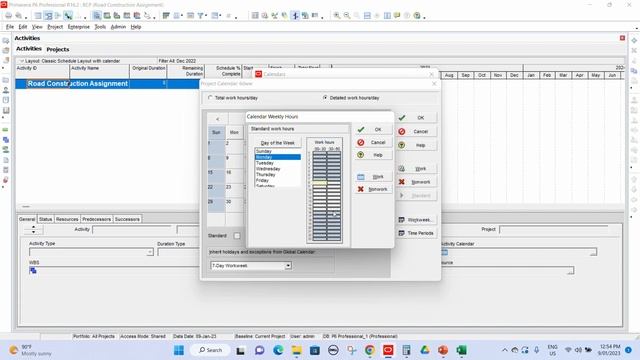Open Microsoft Edge from the taskbar

tap(278, 350)
